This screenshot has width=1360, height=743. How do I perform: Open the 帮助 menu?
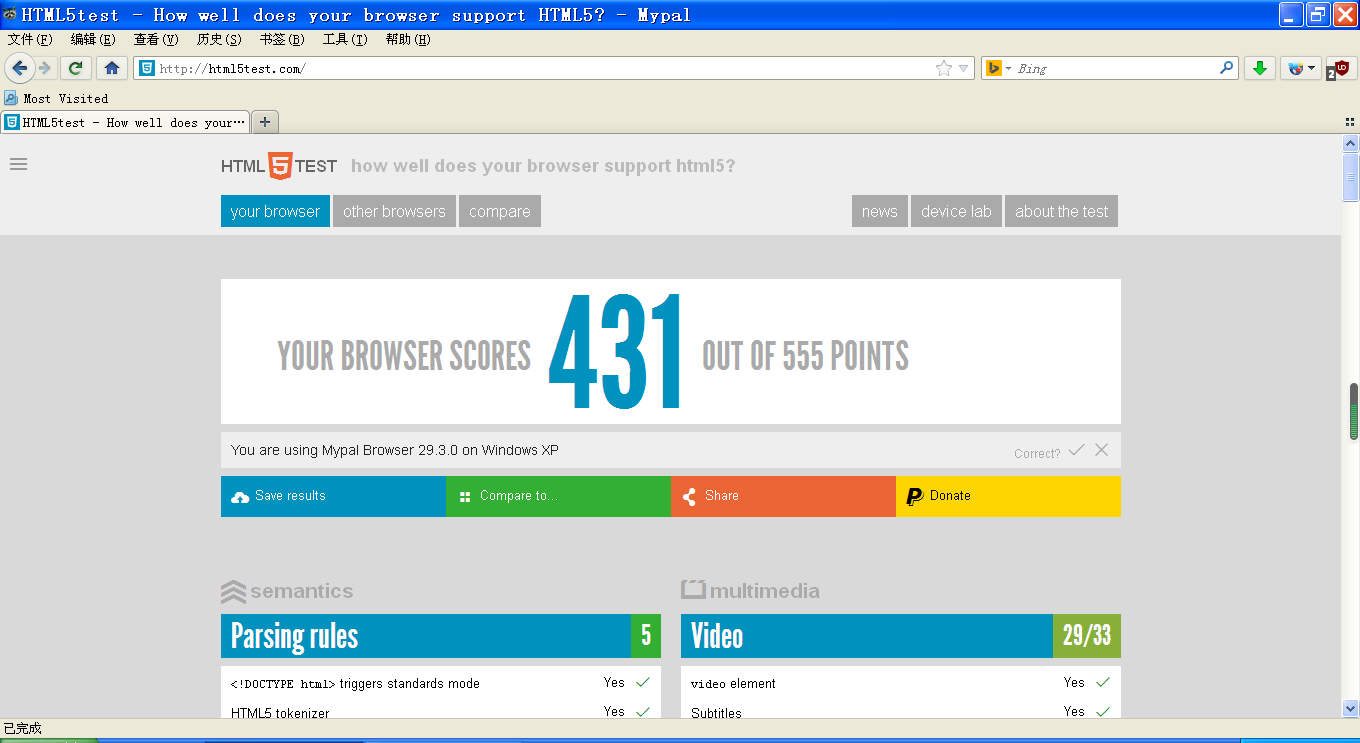tap(408, 39)
